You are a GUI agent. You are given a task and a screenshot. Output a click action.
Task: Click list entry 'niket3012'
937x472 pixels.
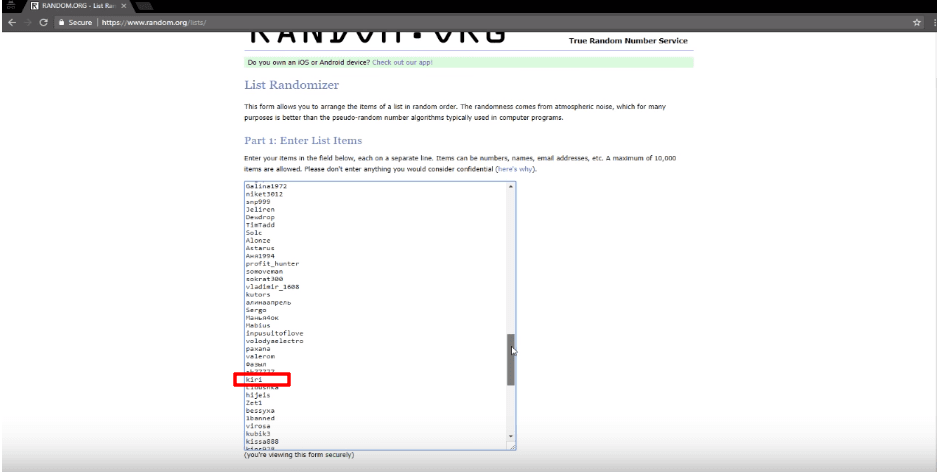[264, 194]
